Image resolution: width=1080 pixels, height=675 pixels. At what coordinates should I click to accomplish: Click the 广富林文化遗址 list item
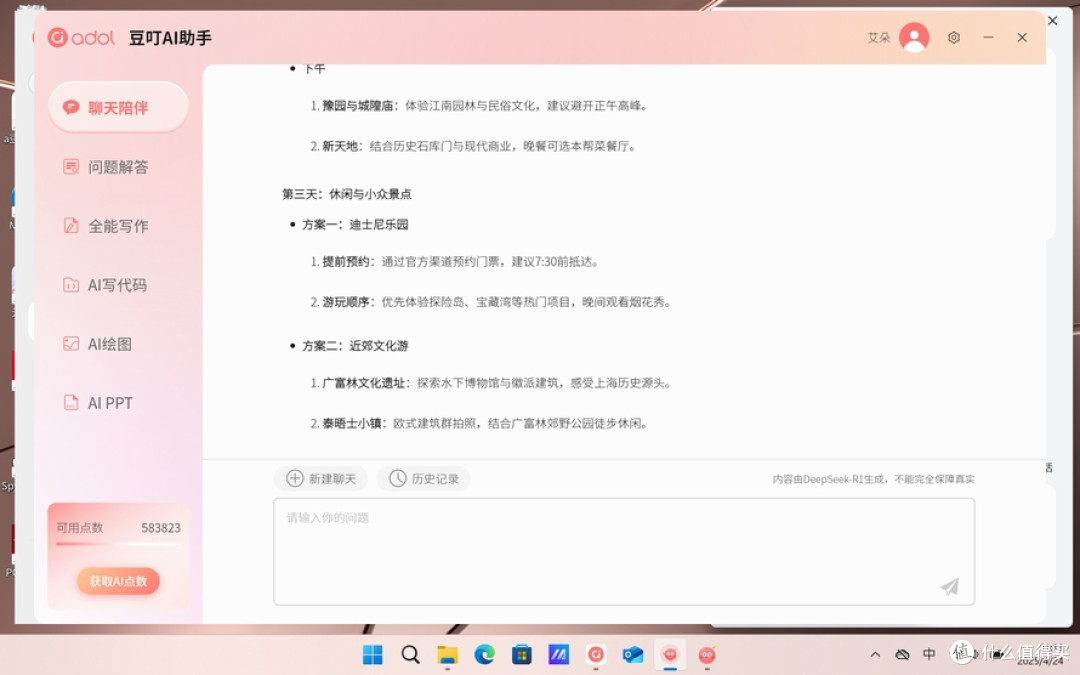pos(490,383)
